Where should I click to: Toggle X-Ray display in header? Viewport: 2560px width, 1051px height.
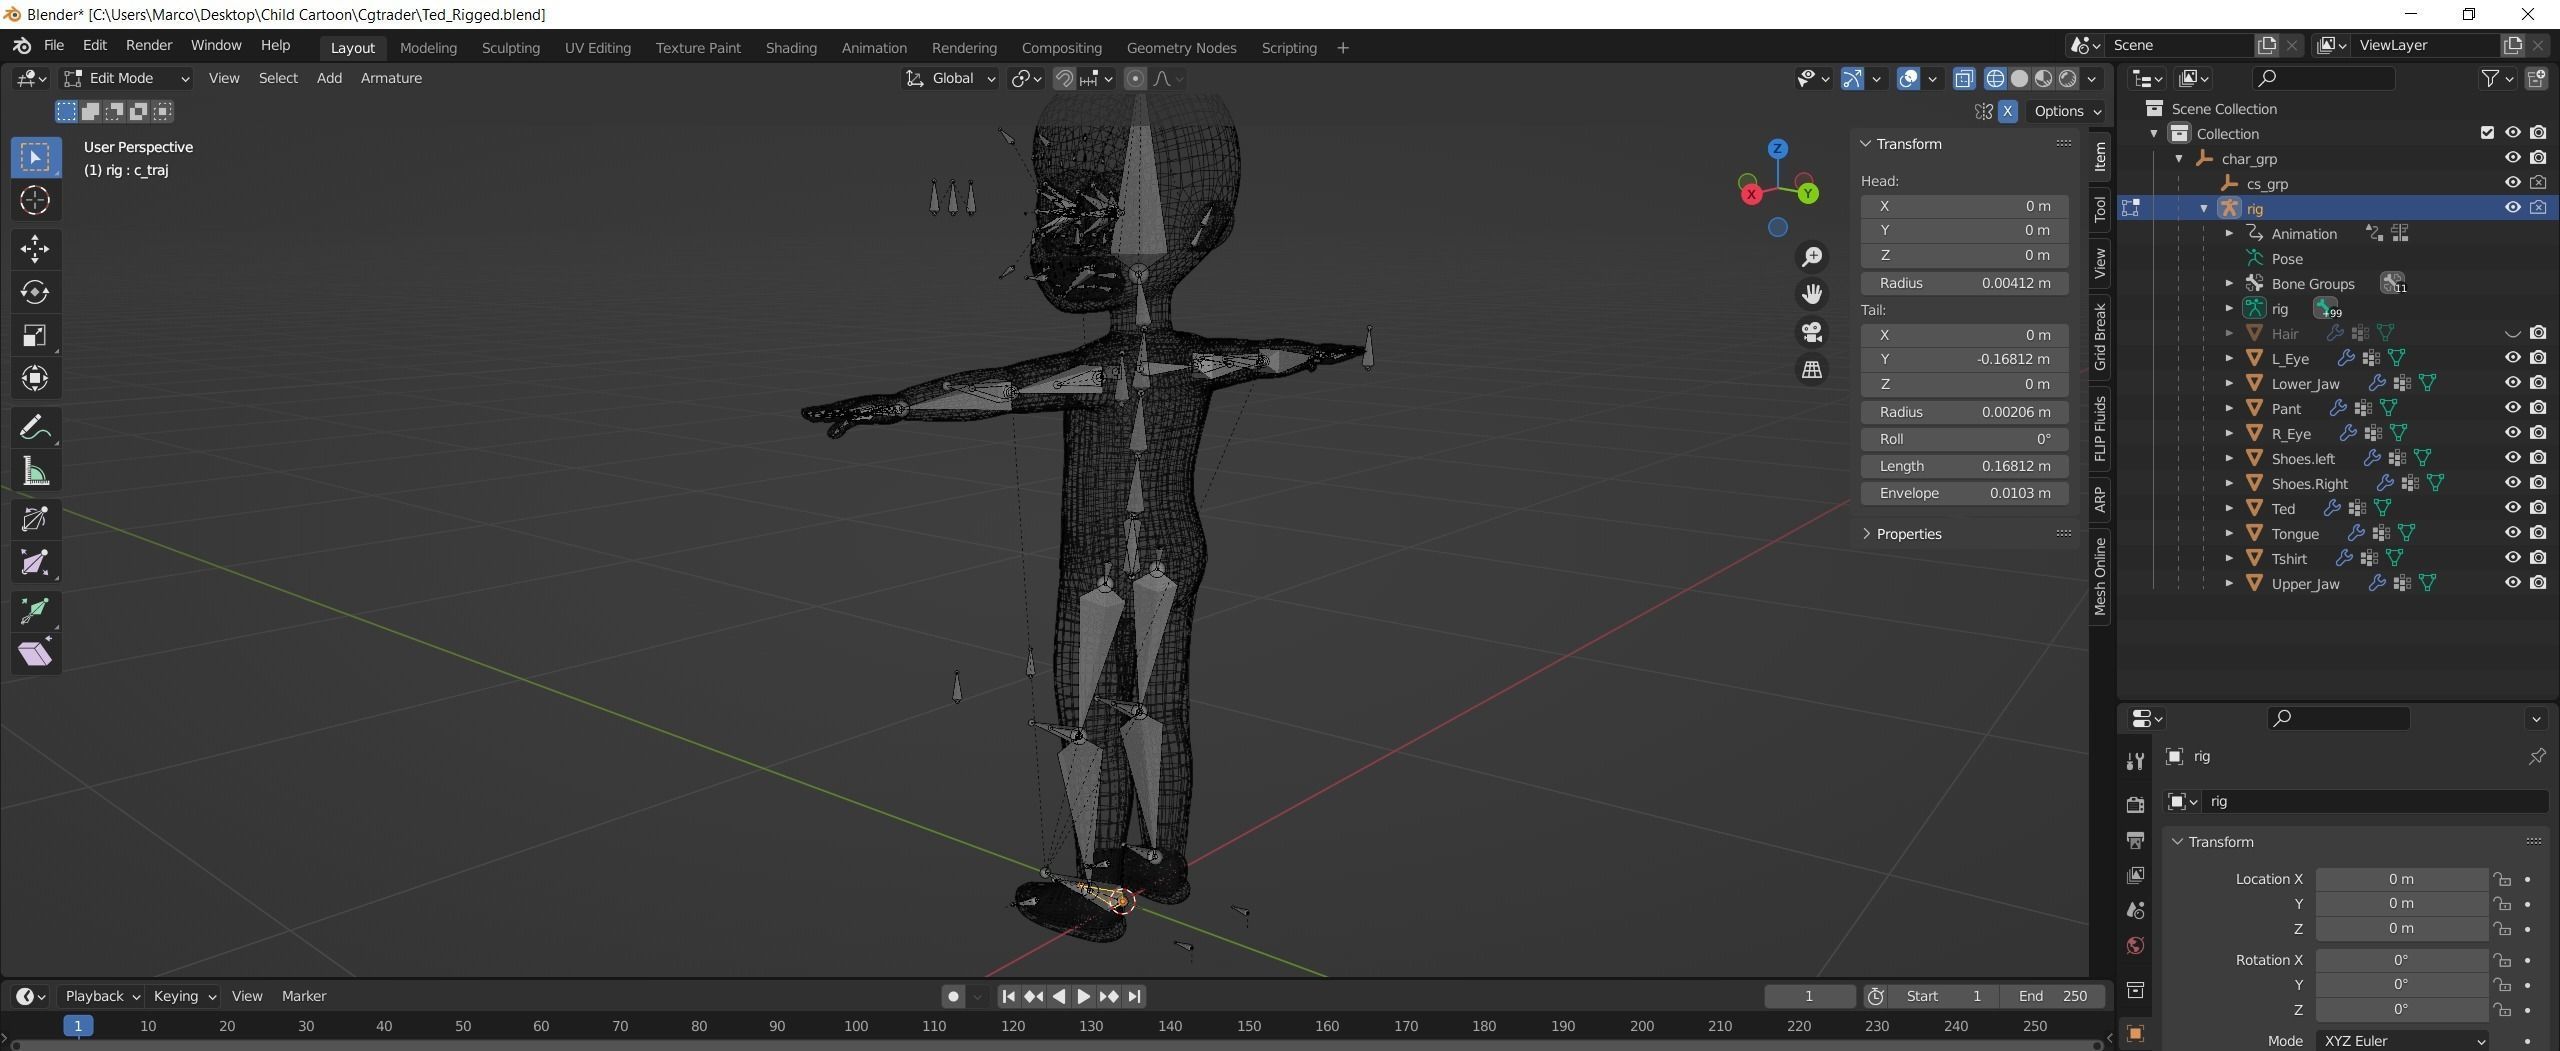coord(1964,78)
